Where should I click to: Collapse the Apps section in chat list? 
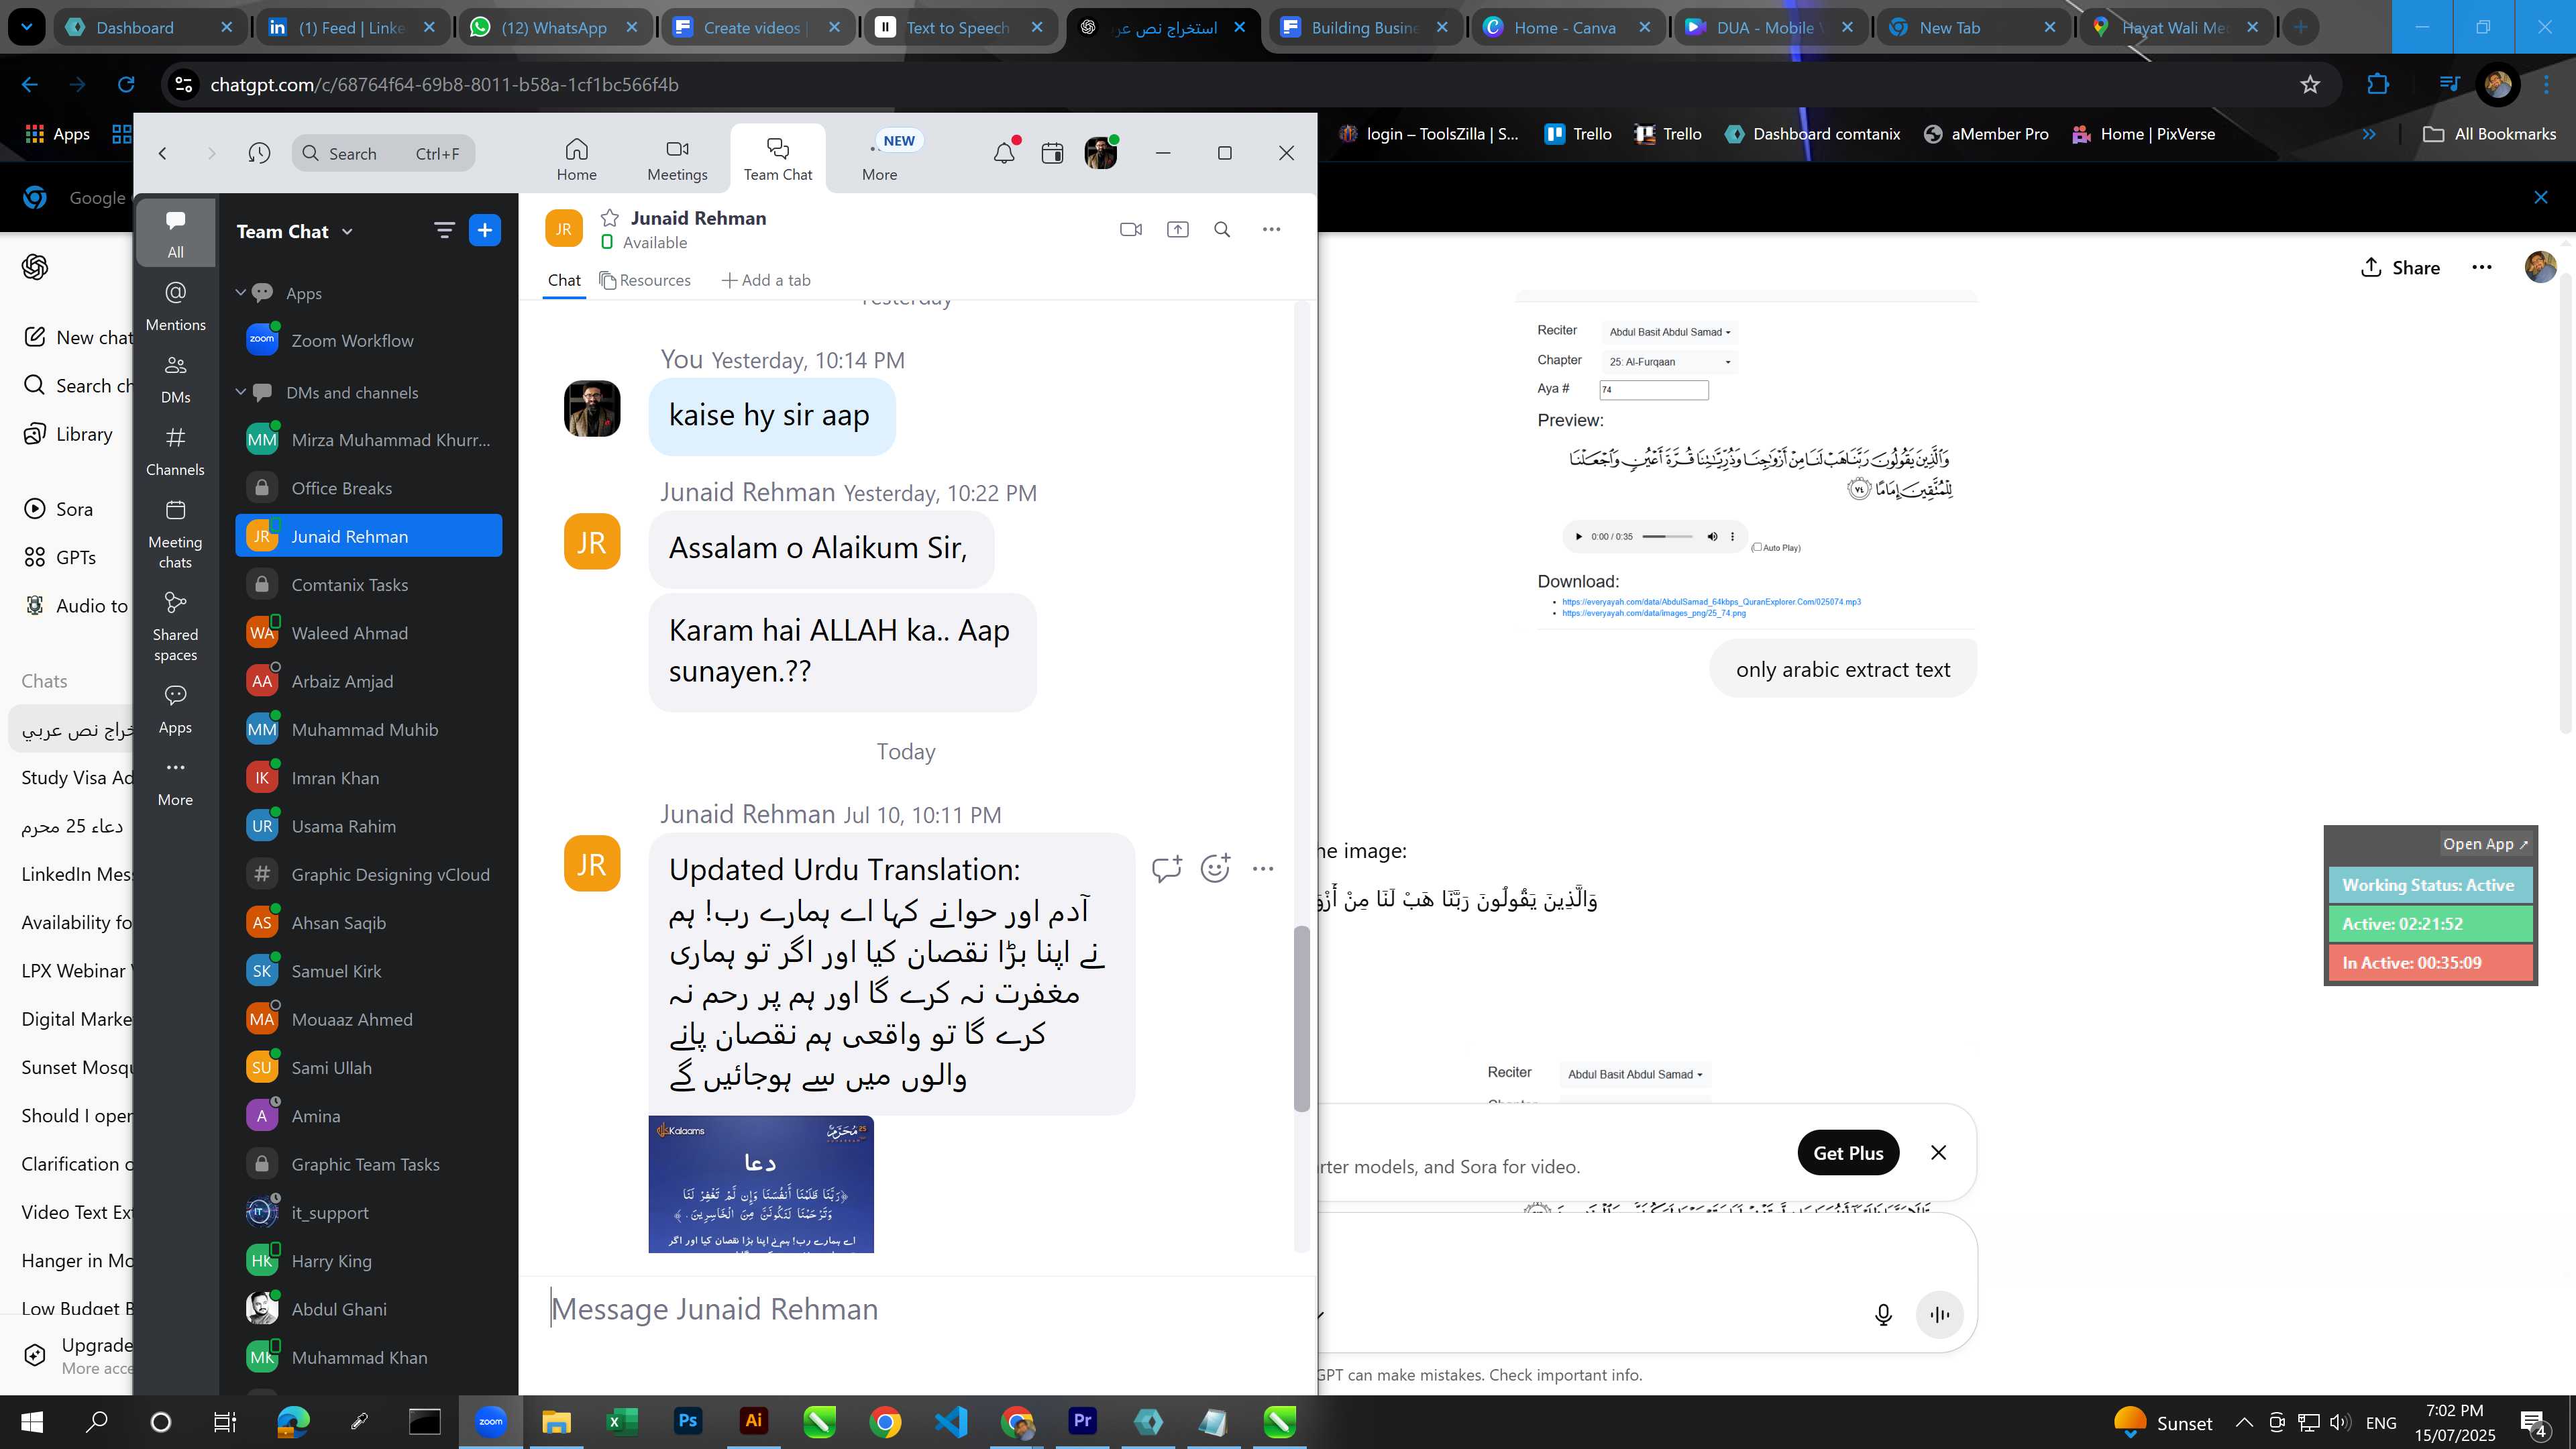point(240,293)
